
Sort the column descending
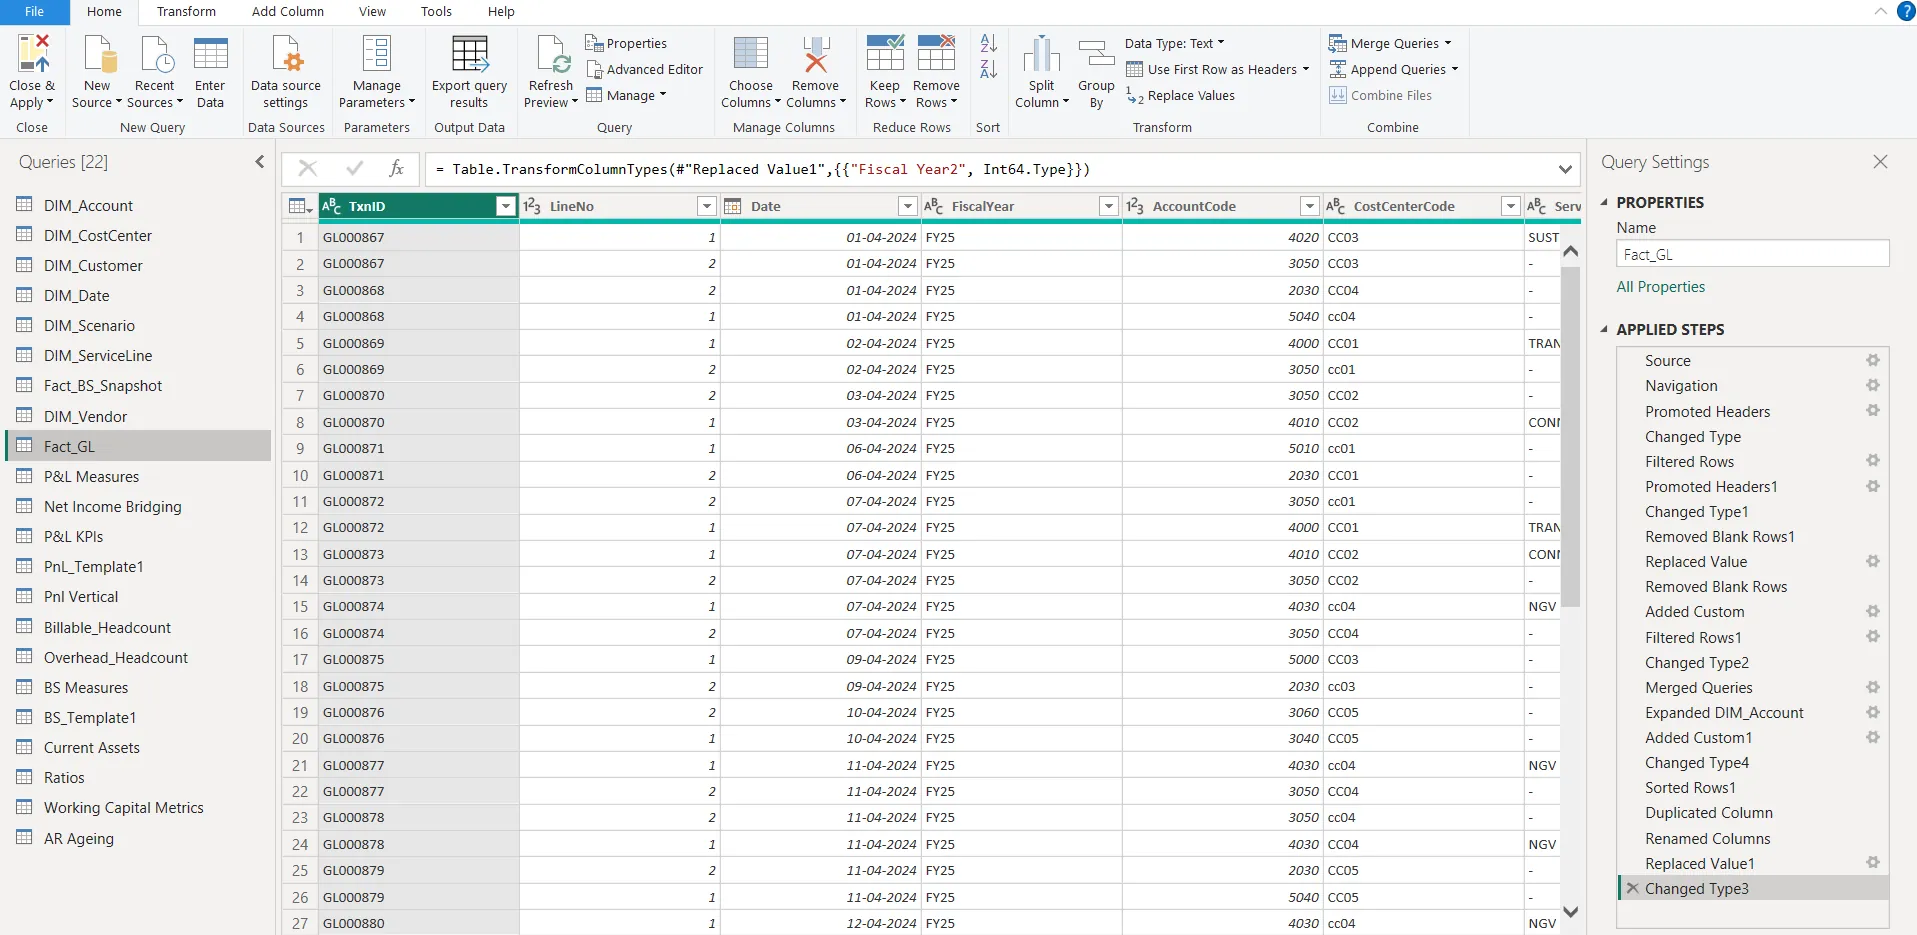[988, 69]
